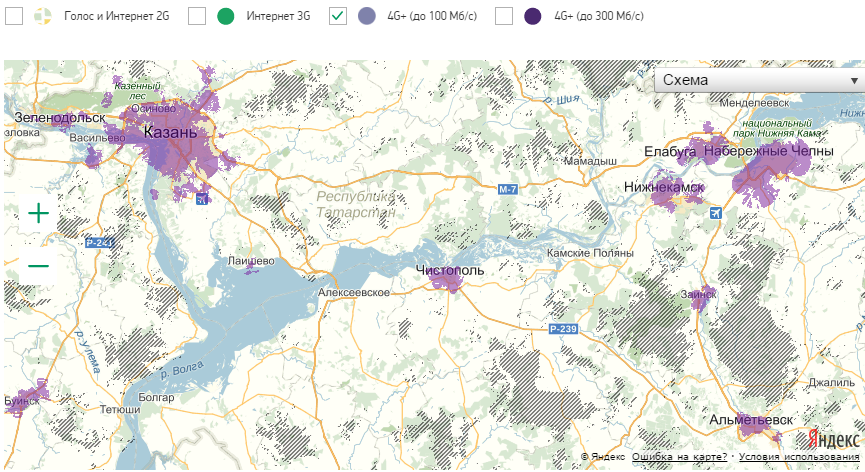
Task: Click the dark purple 4G+ 300 Мб/с circle
Action: 532,16
